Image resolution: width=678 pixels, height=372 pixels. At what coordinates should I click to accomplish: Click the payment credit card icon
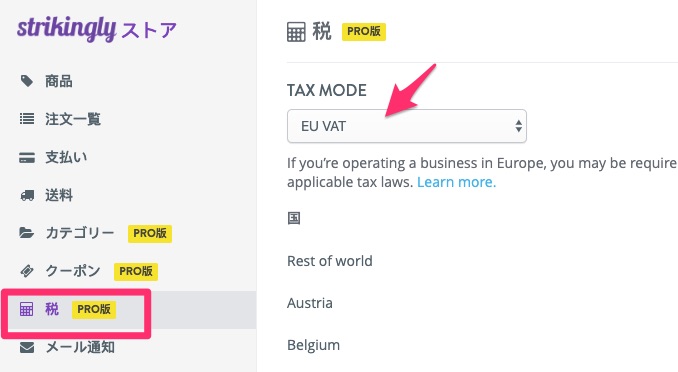(x=27, y=157)
